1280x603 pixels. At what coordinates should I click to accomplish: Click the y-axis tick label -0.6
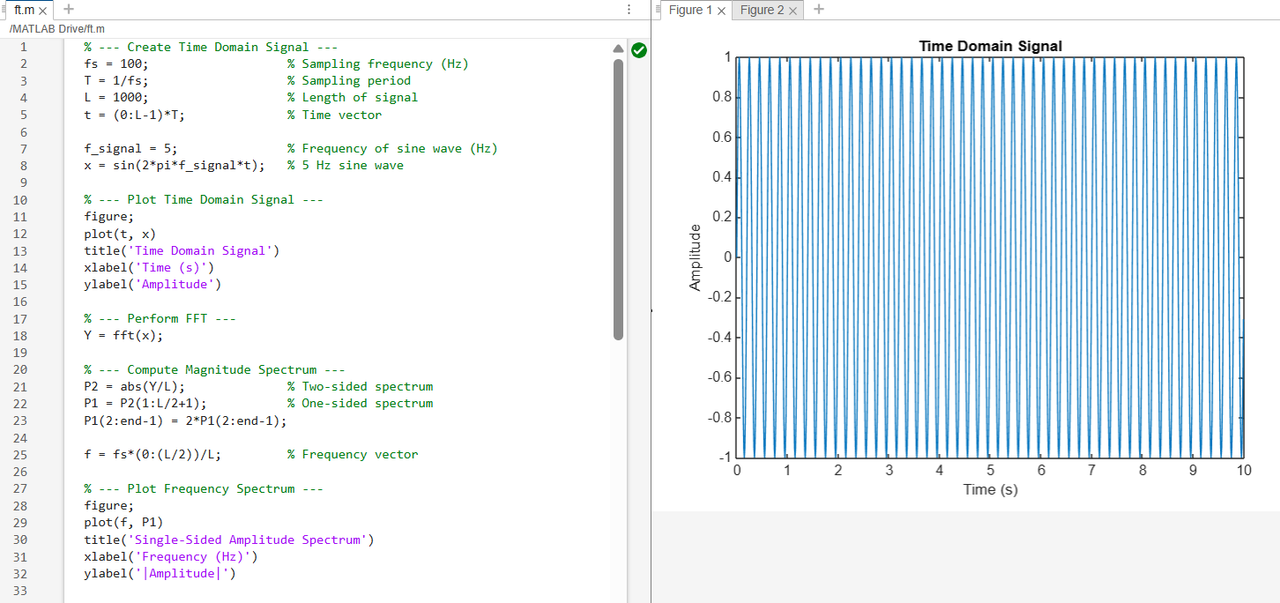tap(719, 377)
